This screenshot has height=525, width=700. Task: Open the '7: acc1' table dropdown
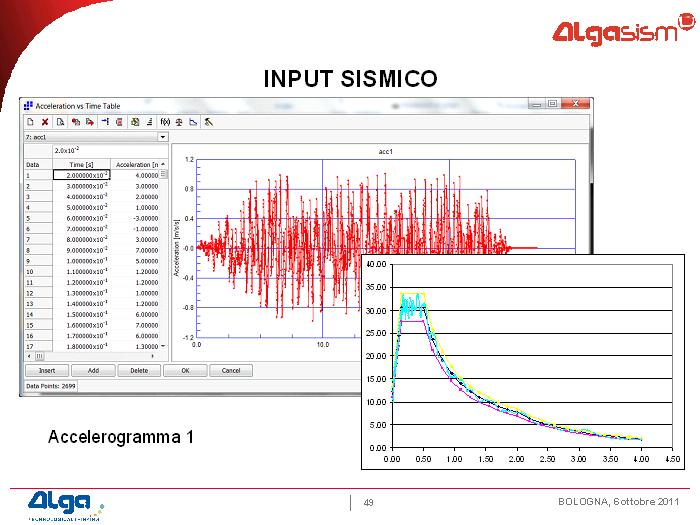coord(163,137)
